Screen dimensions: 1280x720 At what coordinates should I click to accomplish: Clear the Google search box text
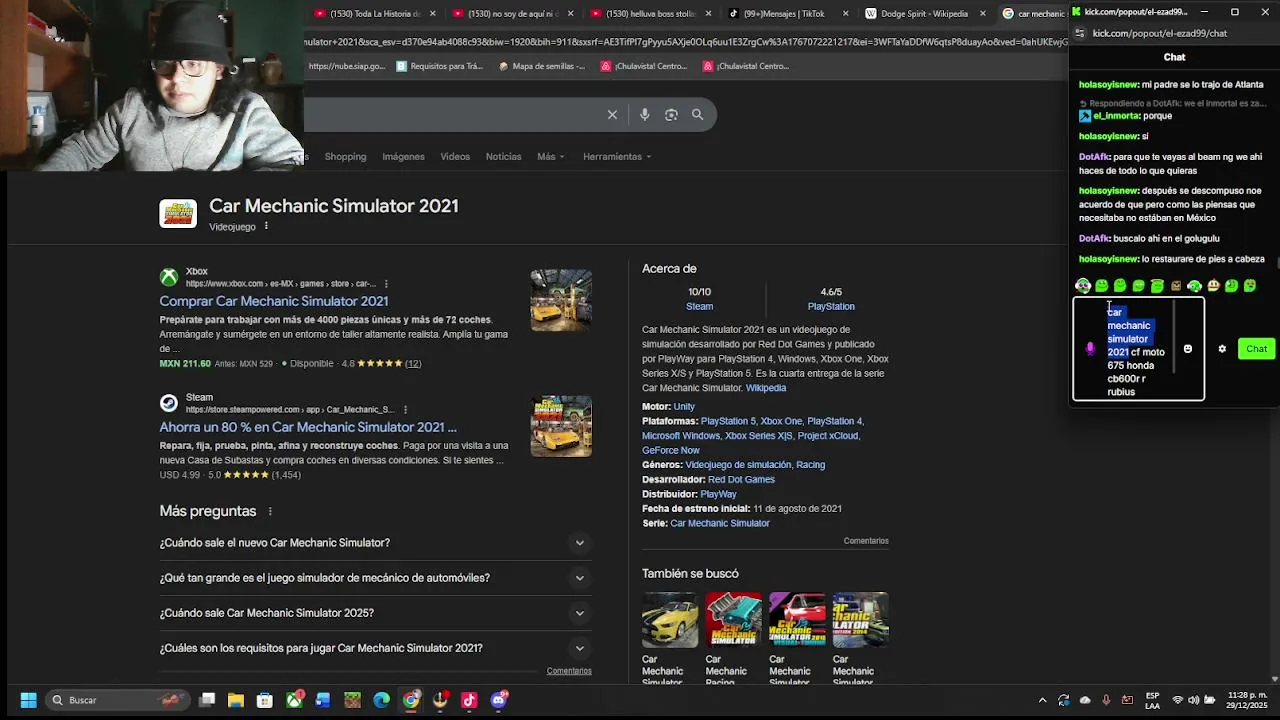(612, 115)
